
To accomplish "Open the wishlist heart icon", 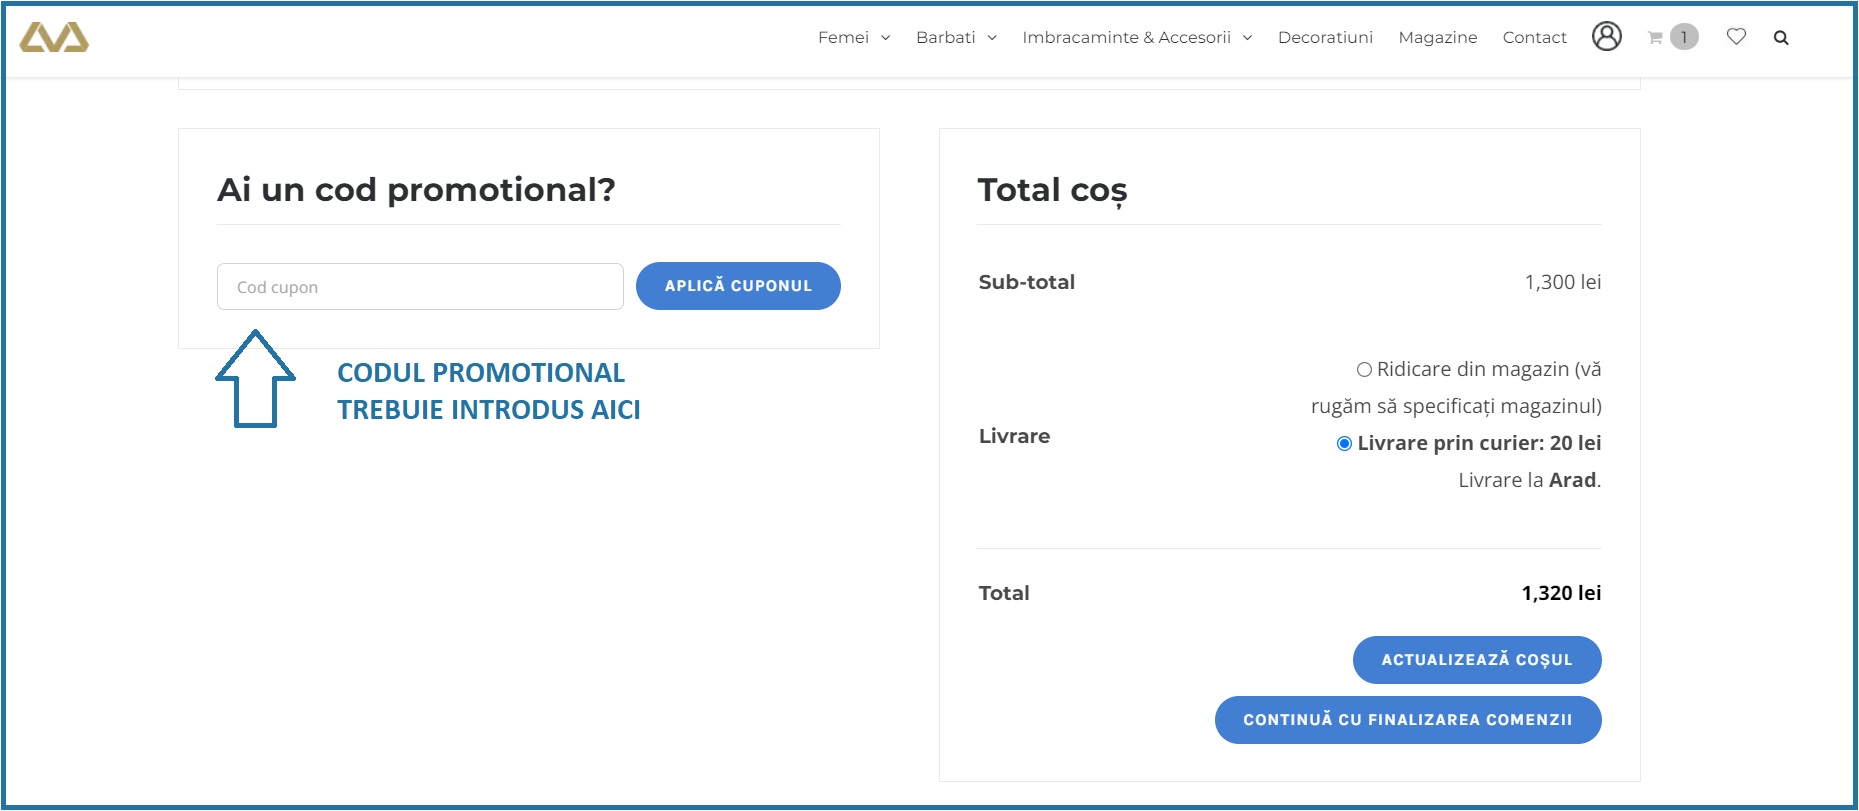I will pyautogui.click(x=1736, y=37).
